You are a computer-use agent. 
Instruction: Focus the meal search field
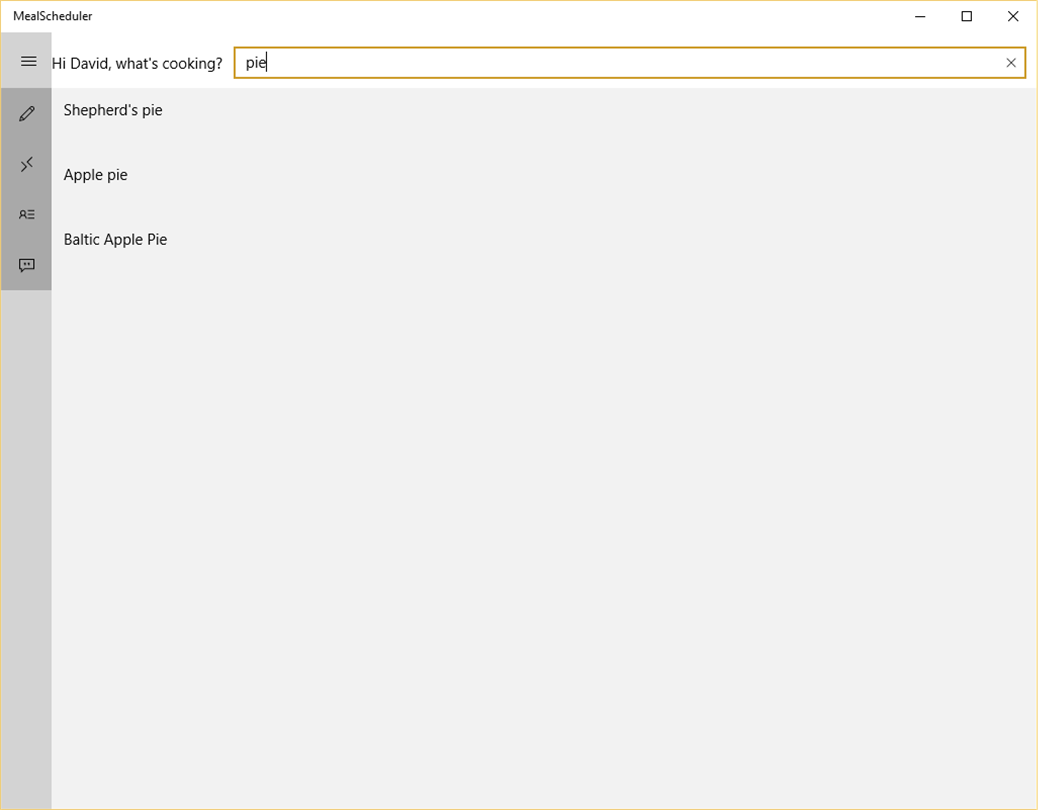(620, 63)
